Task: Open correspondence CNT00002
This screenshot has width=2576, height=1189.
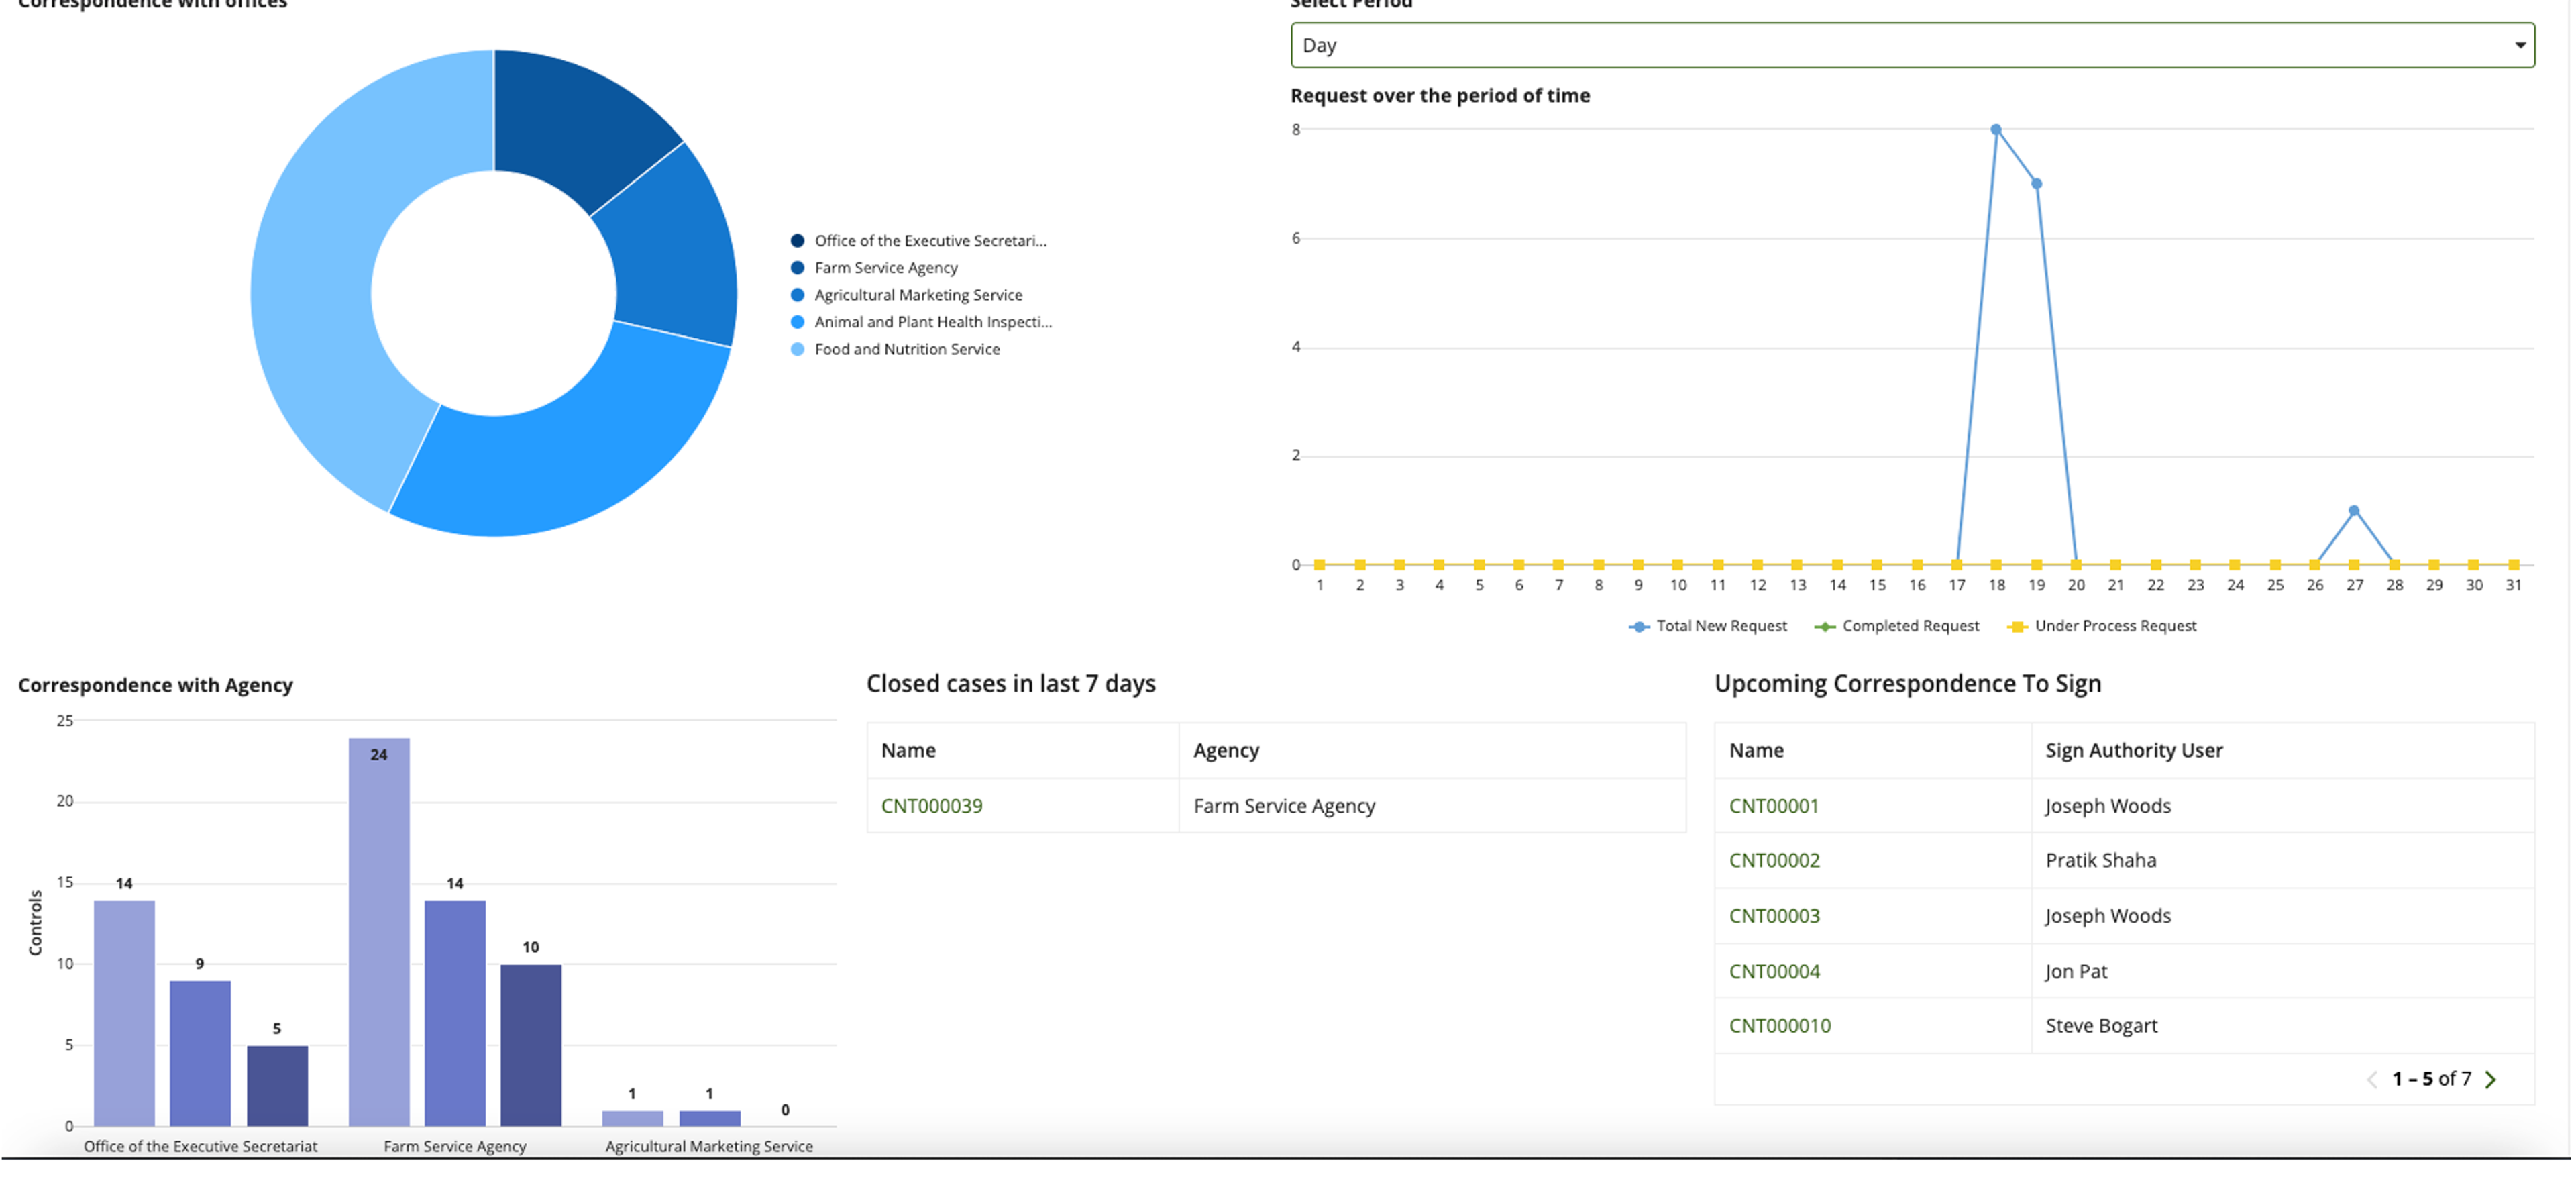Action: coord(1774,861)
